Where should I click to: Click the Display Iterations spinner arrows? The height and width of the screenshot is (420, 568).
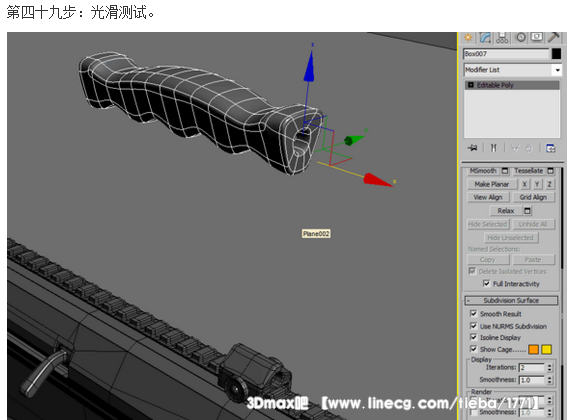[550, 367]
